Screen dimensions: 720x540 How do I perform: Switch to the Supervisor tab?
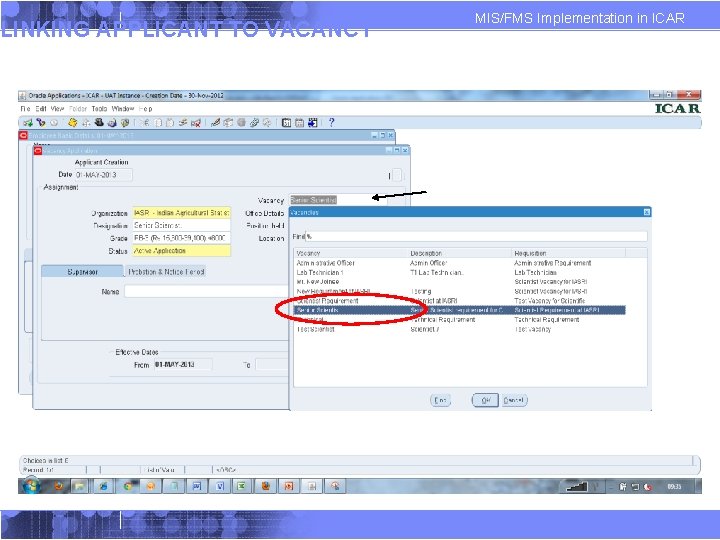pos(82,271)
